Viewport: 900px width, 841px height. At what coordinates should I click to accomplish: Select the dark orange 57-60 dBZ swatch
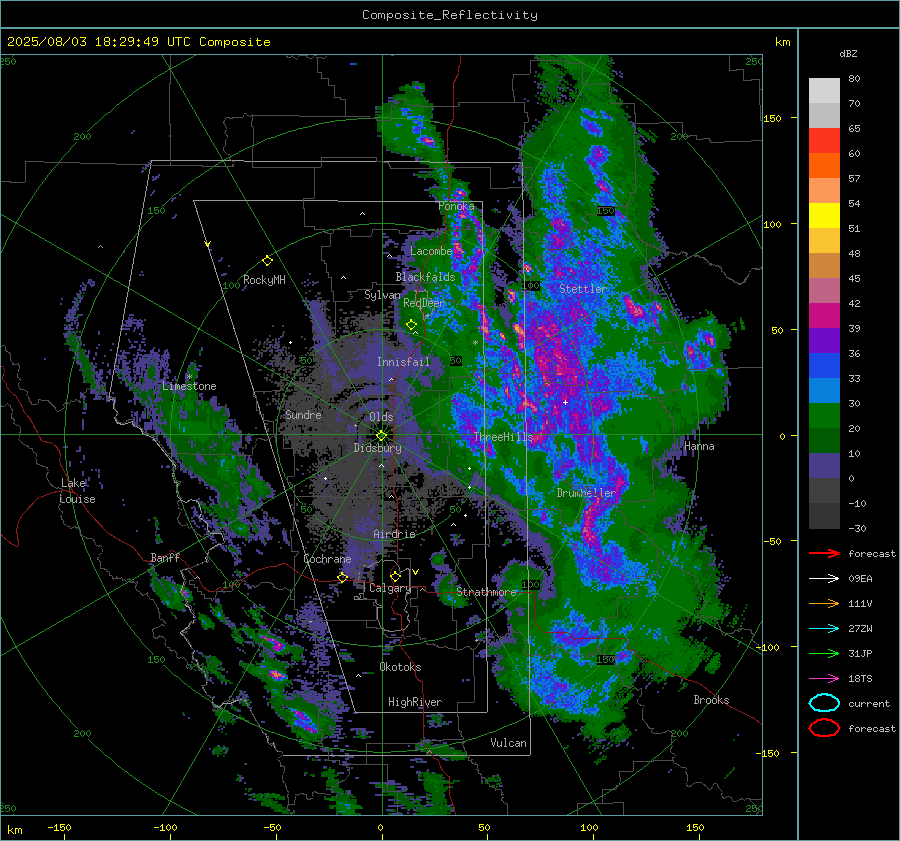pyautogui.click(x=824, y=165)
